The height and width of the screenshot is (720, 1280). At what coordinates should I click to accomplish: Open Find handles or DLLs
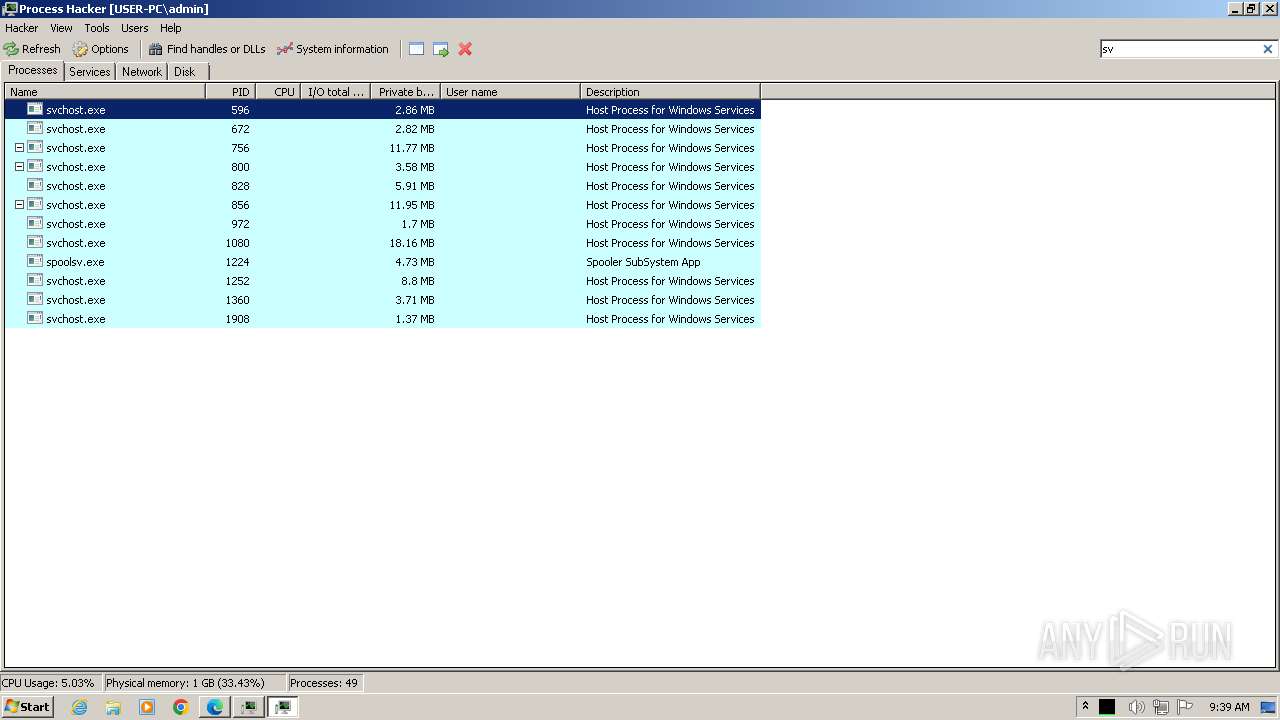click(207, 49)
